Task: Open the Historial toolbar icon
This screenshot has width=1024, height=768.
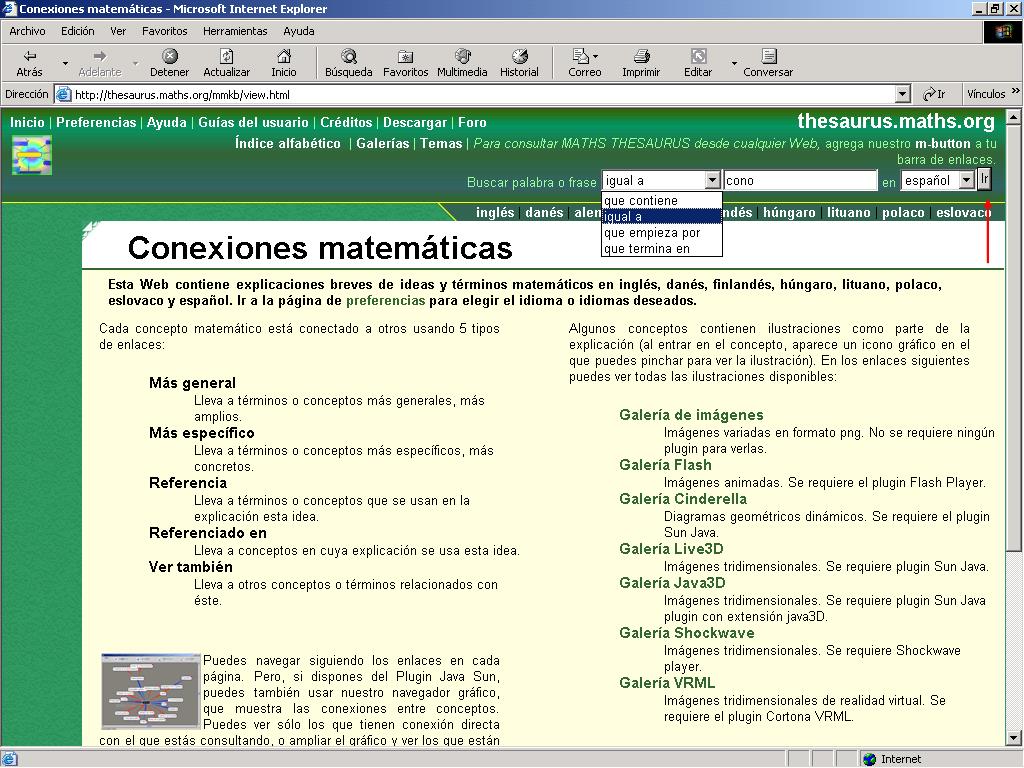Action: (519, 57)
